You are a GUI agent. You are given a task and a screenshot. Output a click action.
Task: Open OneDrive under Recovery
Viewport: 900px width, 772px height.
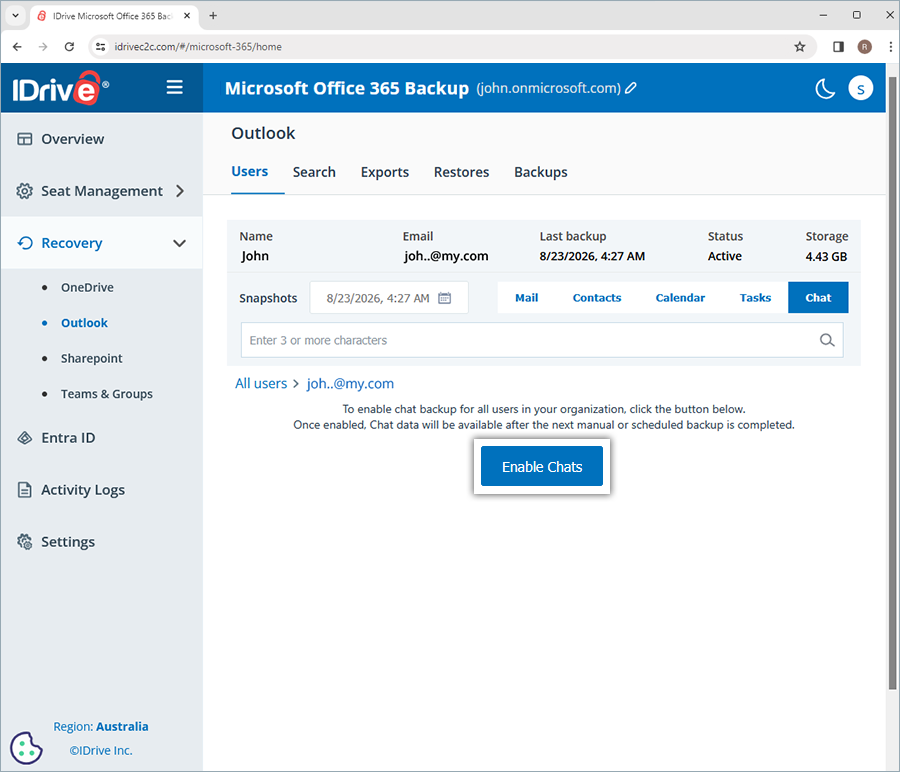[x=87, y=288]
